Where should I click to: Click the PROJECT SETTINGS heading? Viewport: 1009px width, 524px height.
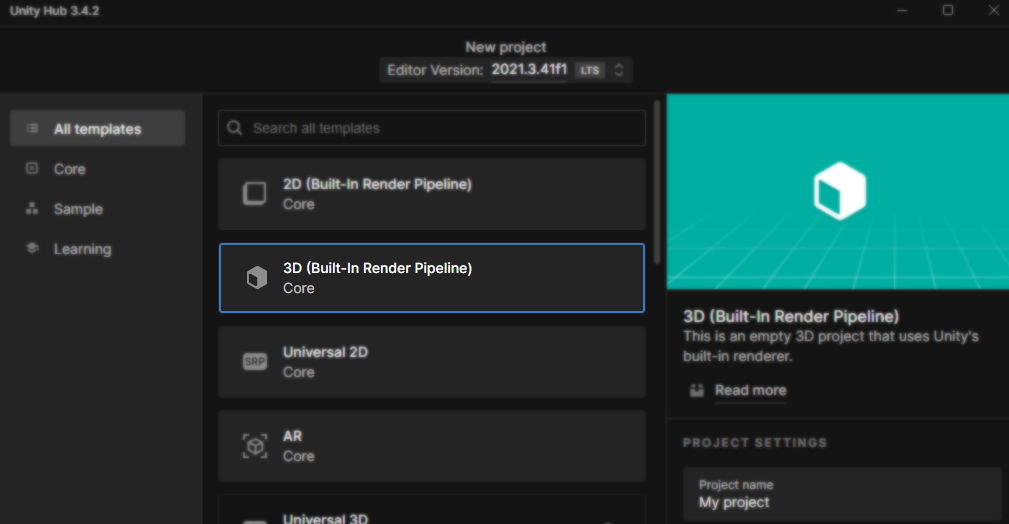(755, 443)
